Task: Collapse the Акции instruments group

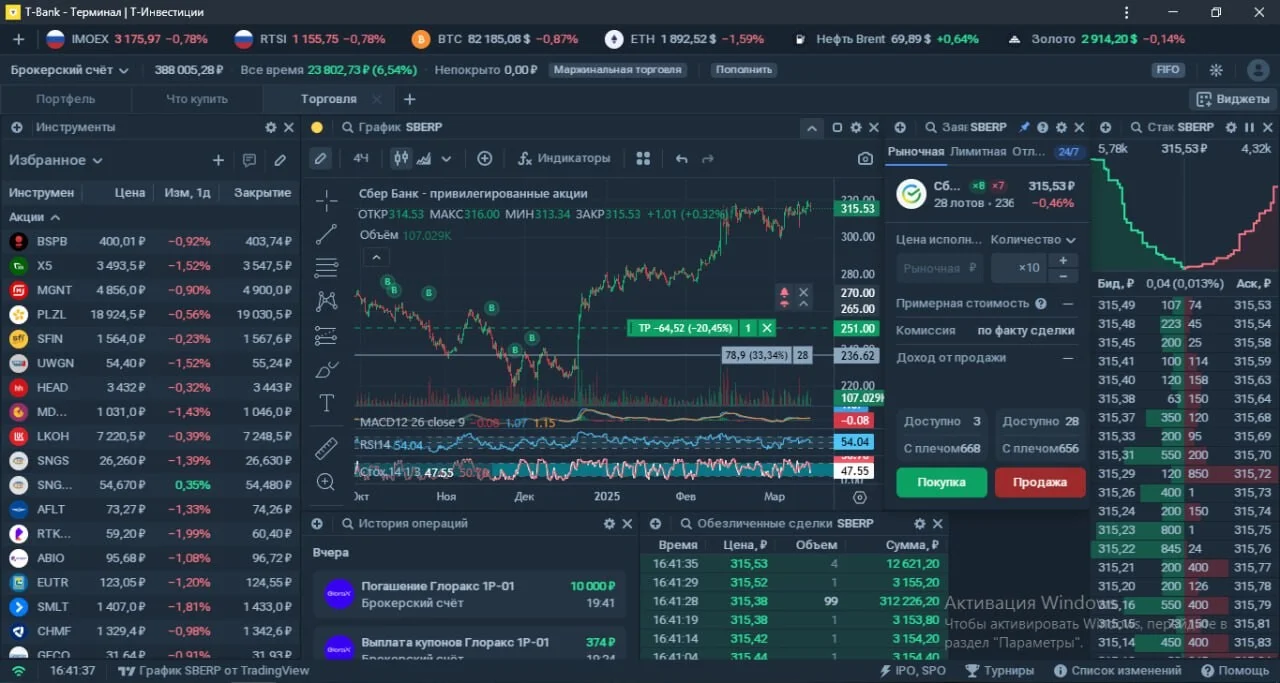Action: coord(35,216)
